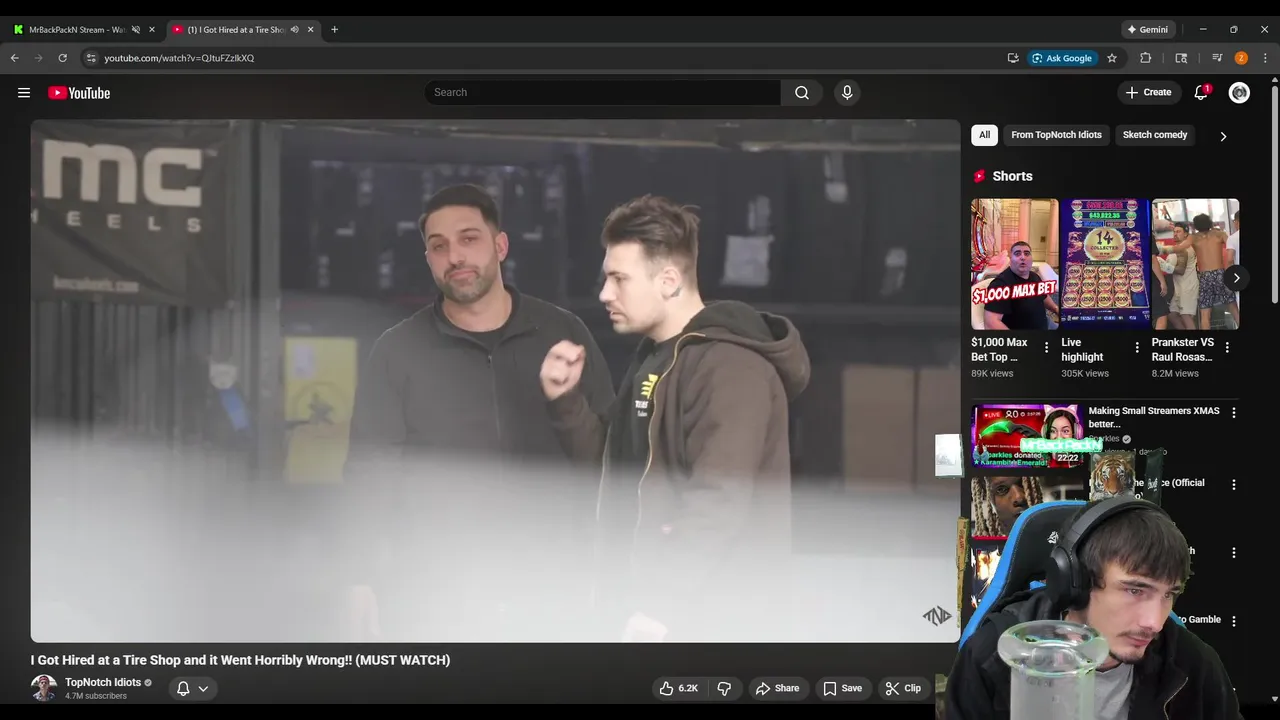Select the Sketch comedy filter chip

[1155, 135]
